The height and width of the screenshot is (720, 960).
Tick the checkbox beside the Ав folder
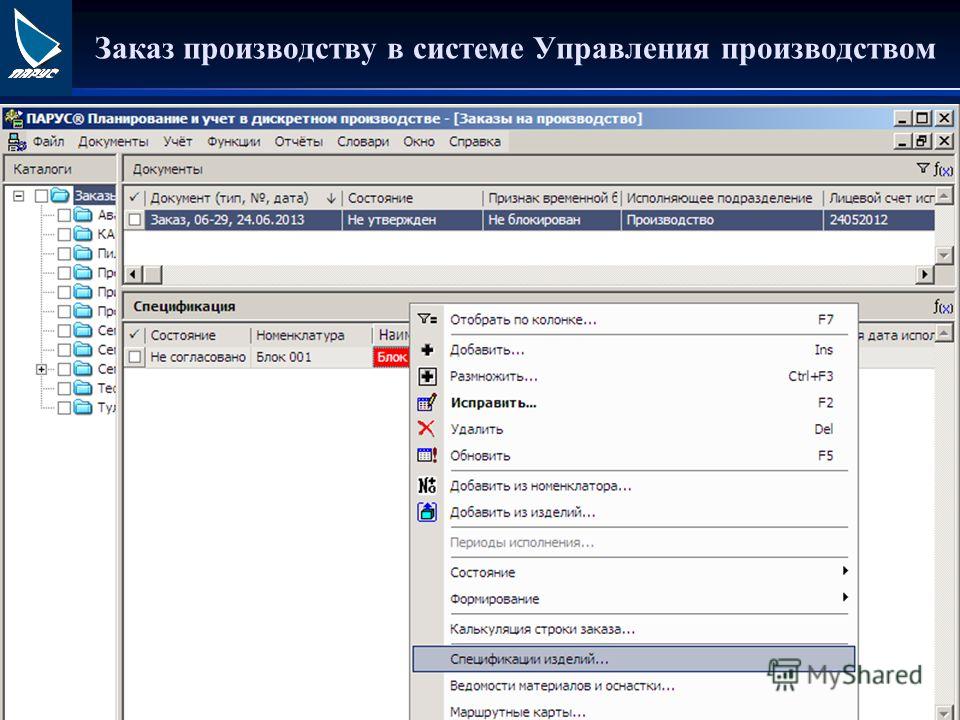(64, 215)
